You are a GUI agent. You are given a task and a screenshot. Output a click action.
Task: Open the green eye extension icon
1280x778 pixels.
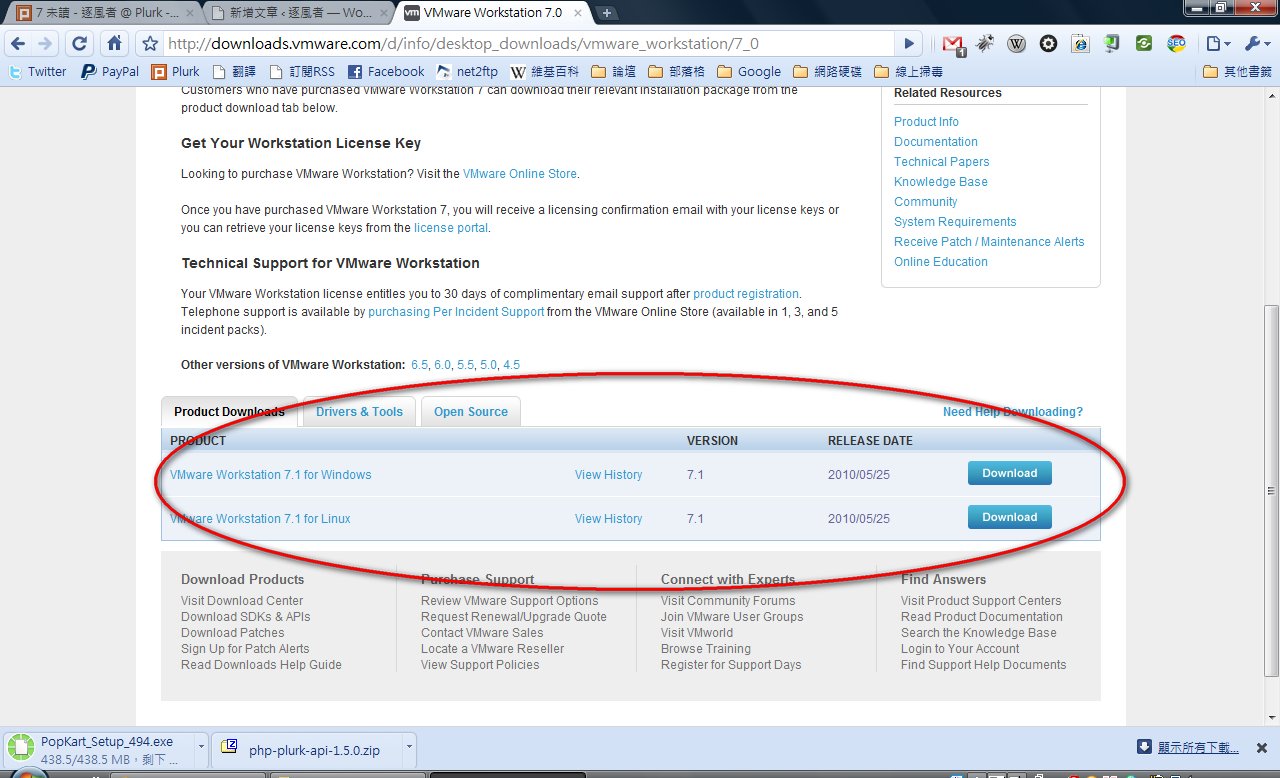coord(1144,44)
